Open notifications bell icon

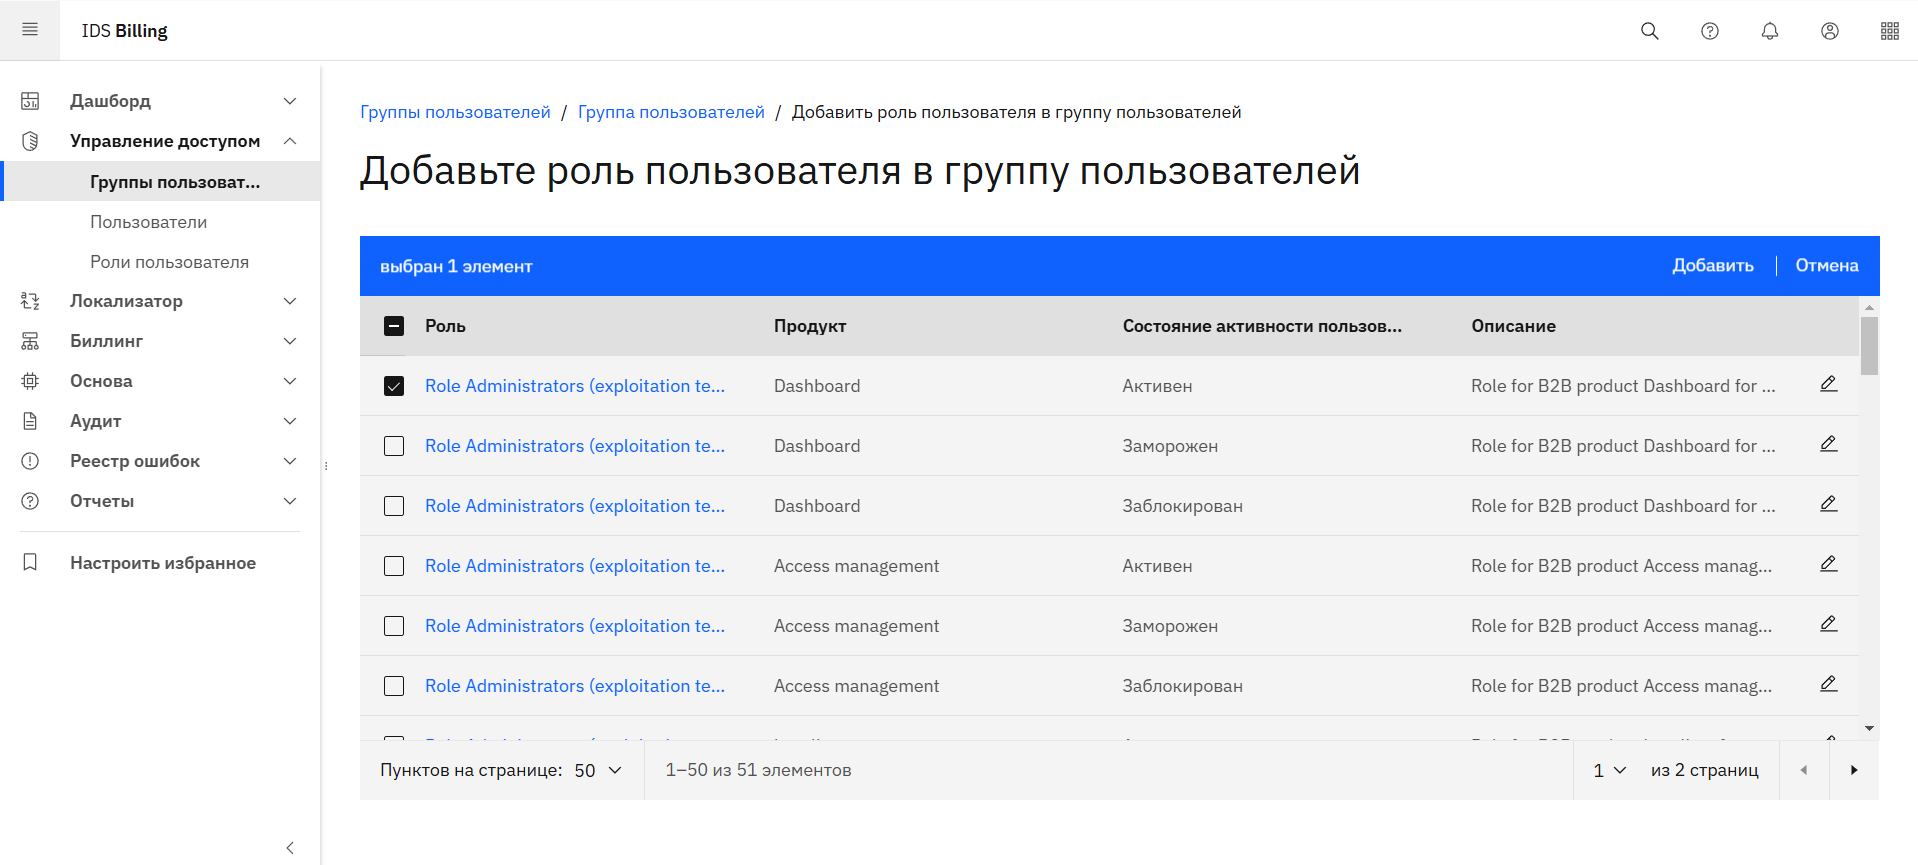tap(1769, 31)
